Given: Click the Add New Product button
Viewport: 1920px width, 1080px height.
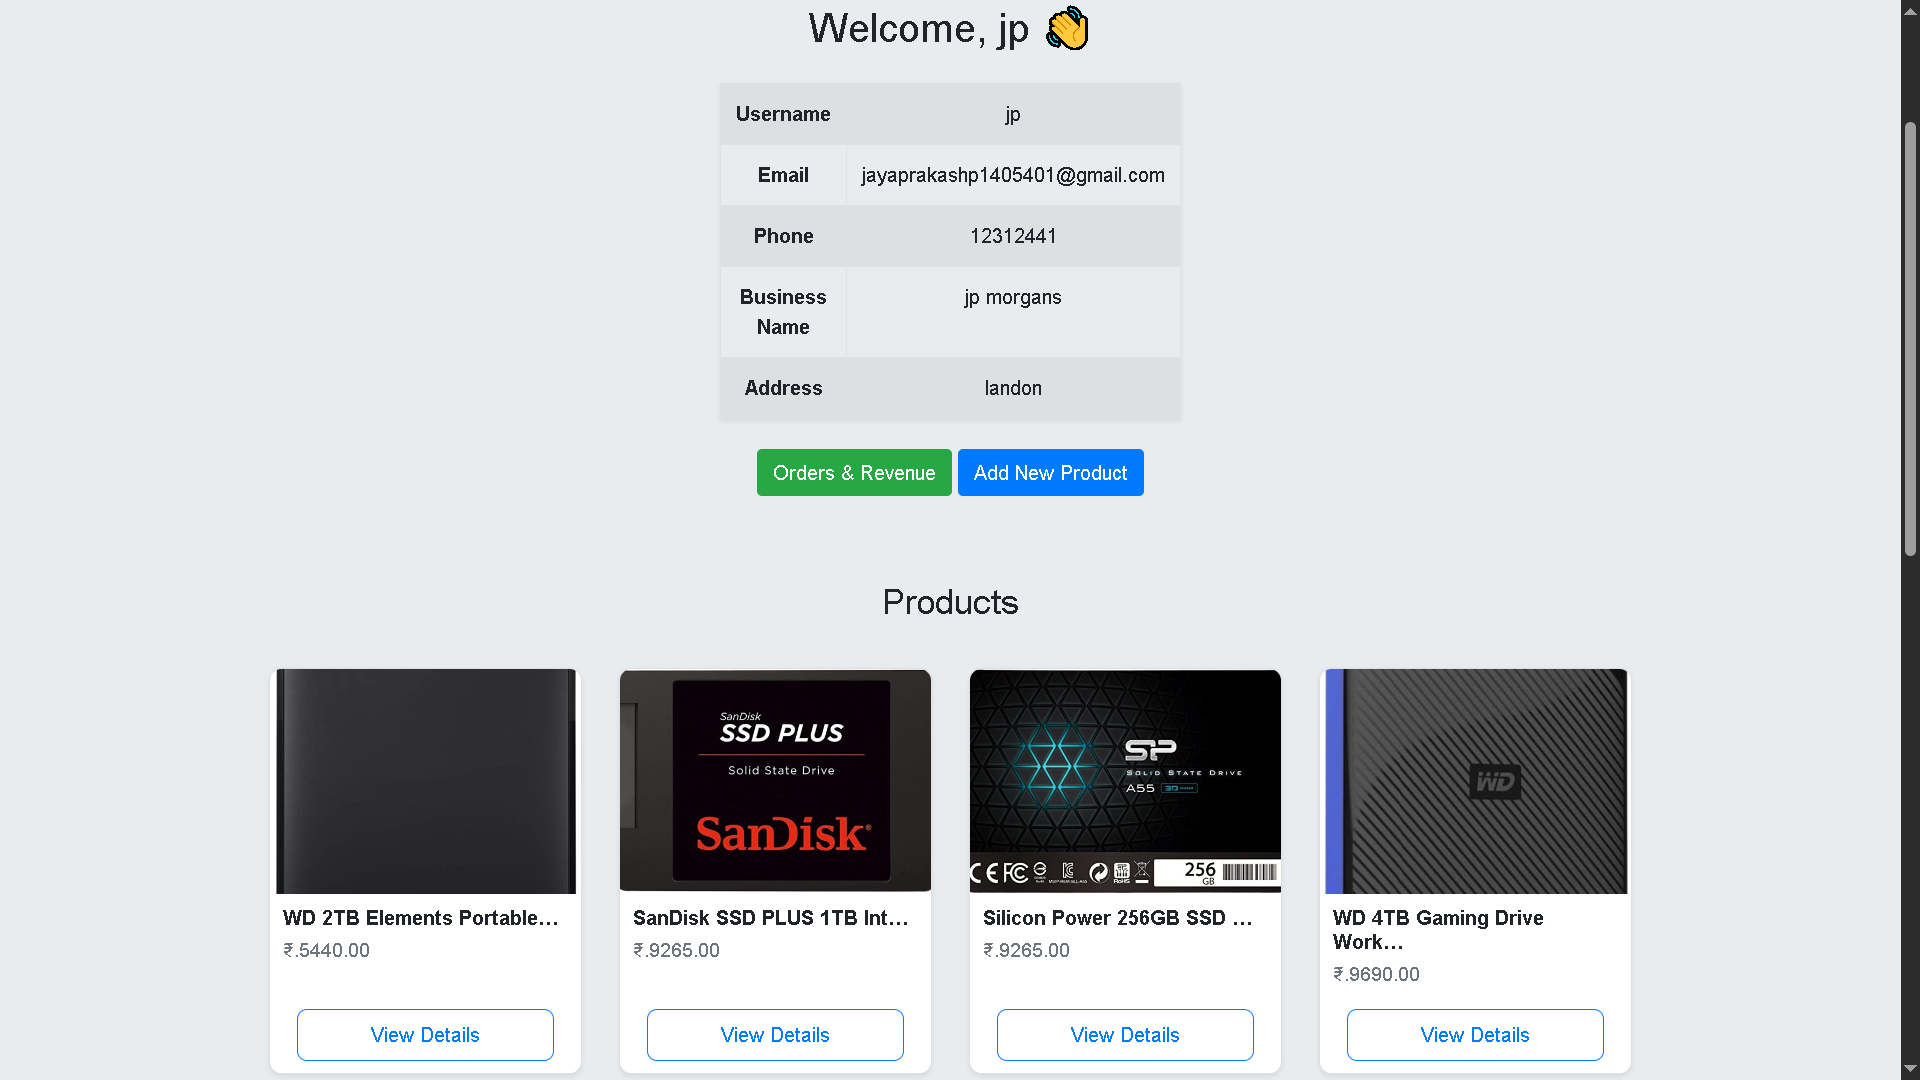Looking at the screenshot, I should (1050, 472).
